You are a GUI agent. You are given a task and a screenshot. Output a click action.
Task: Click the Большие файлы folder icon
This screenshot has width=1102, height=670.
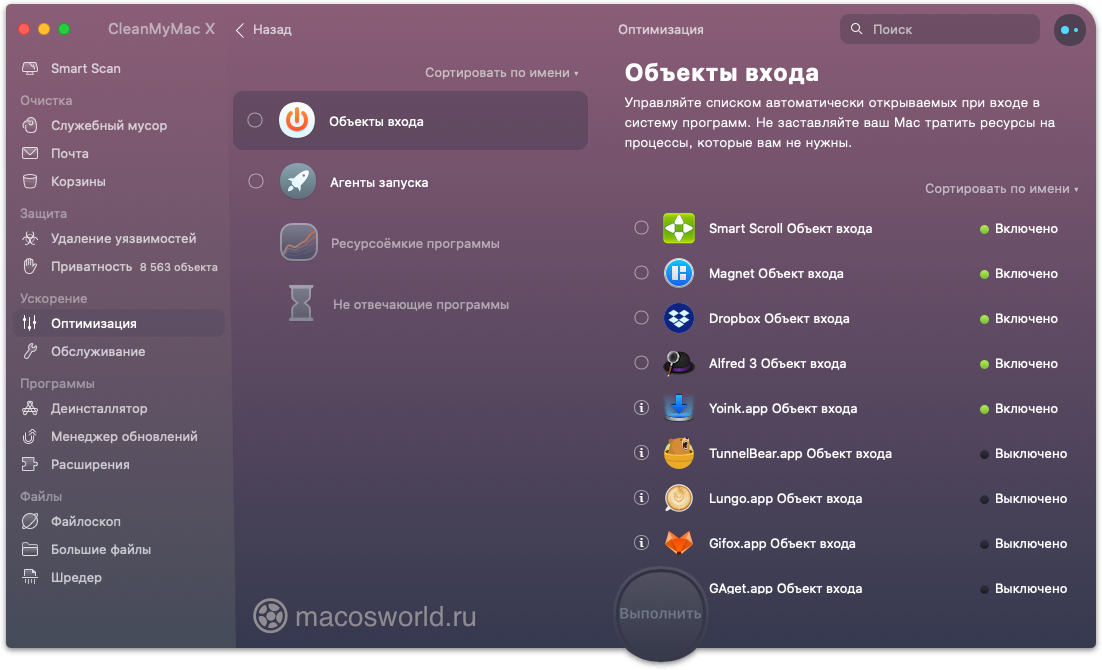click(x=30, y=549)
